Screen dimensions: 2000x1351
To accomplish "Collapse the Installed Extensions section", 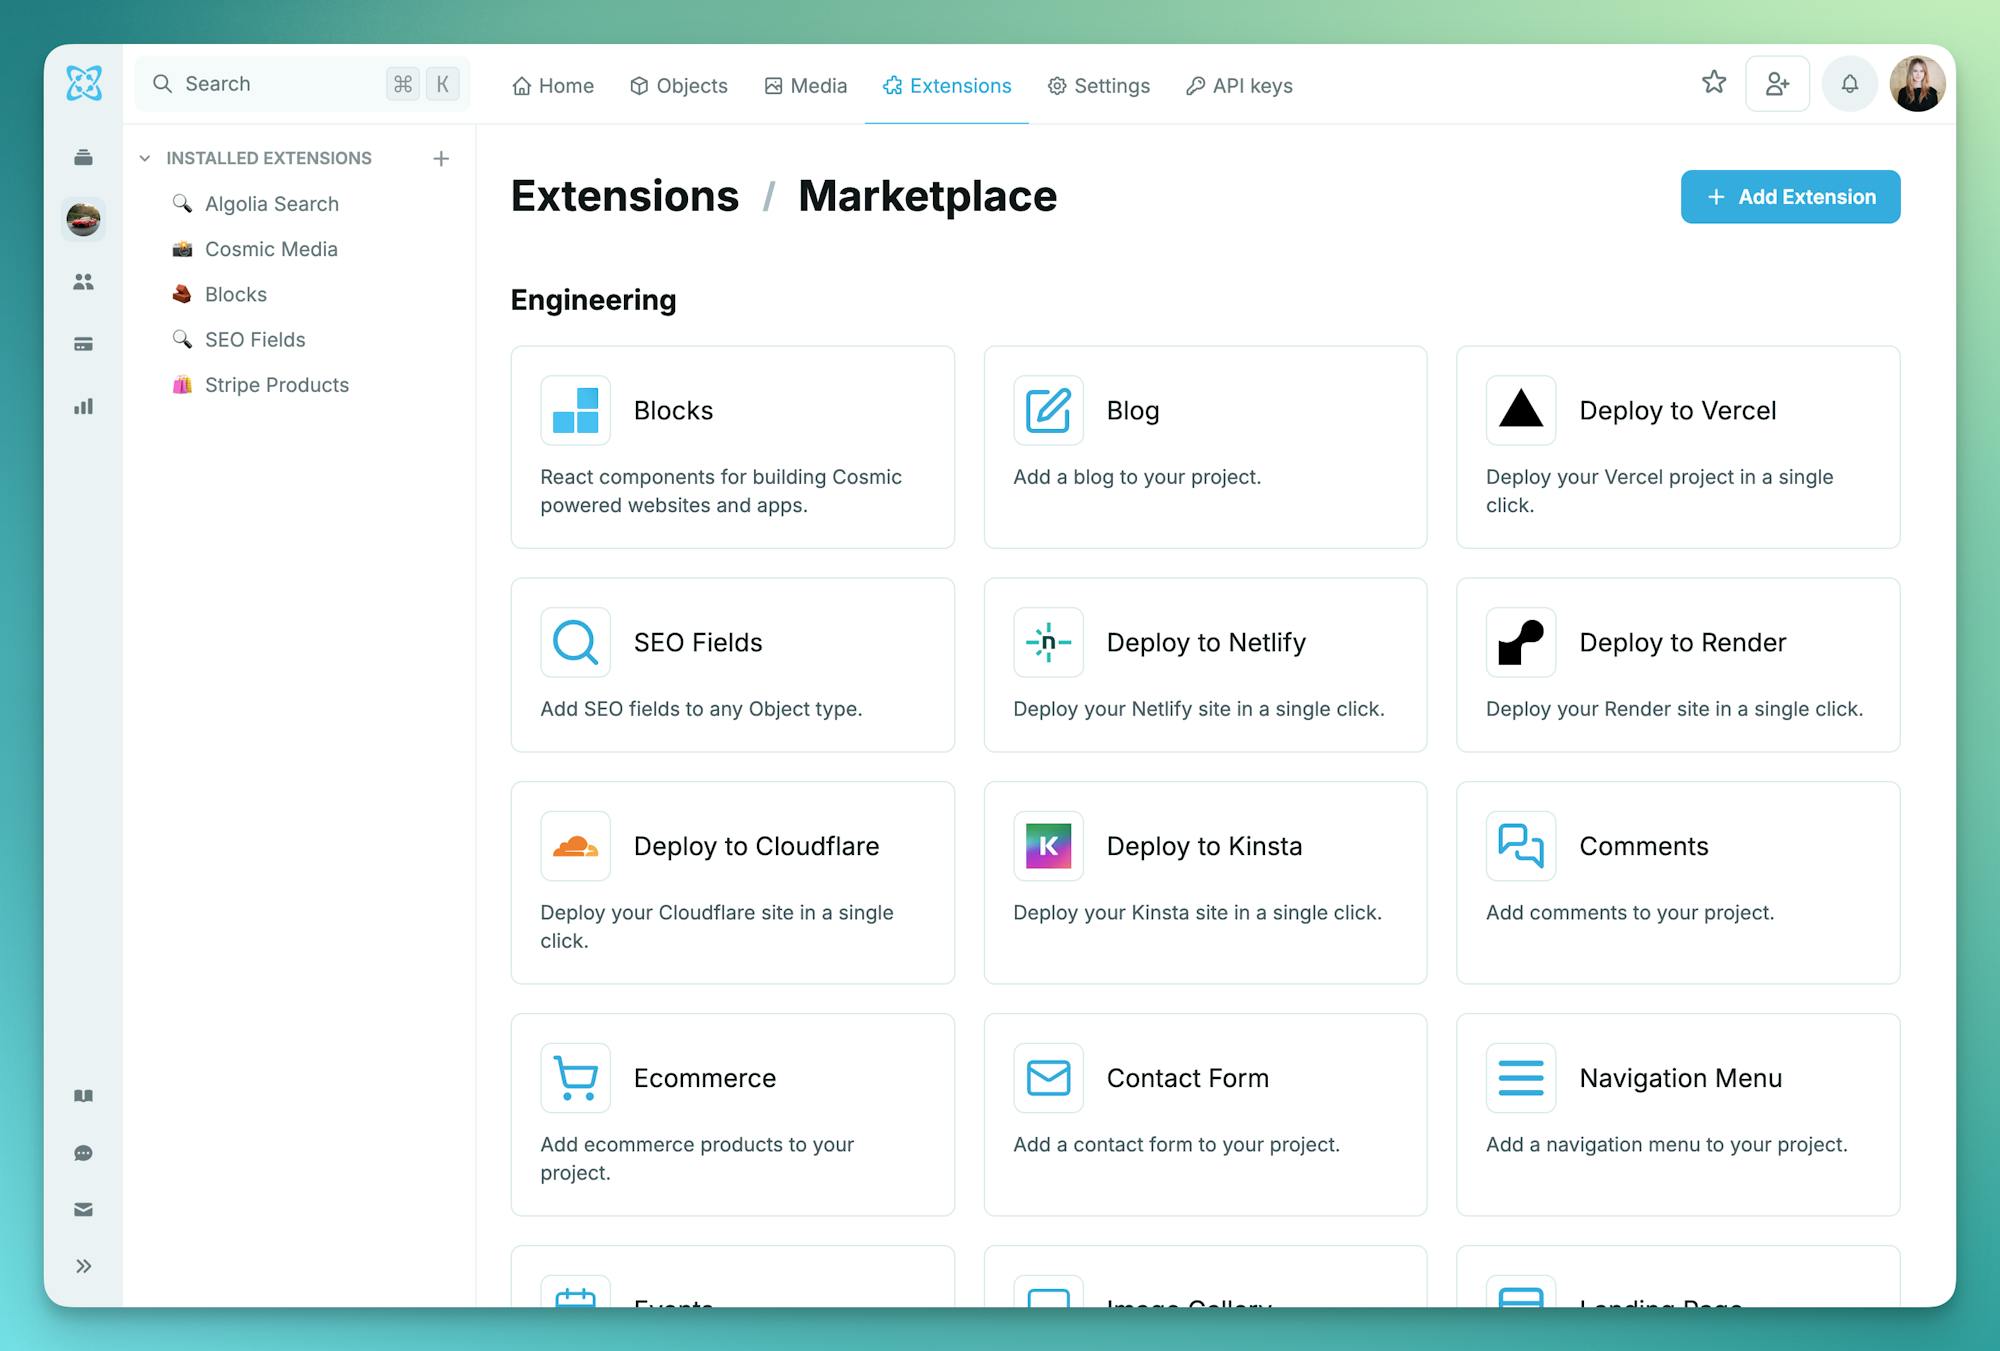I will [x=145, y=158].
